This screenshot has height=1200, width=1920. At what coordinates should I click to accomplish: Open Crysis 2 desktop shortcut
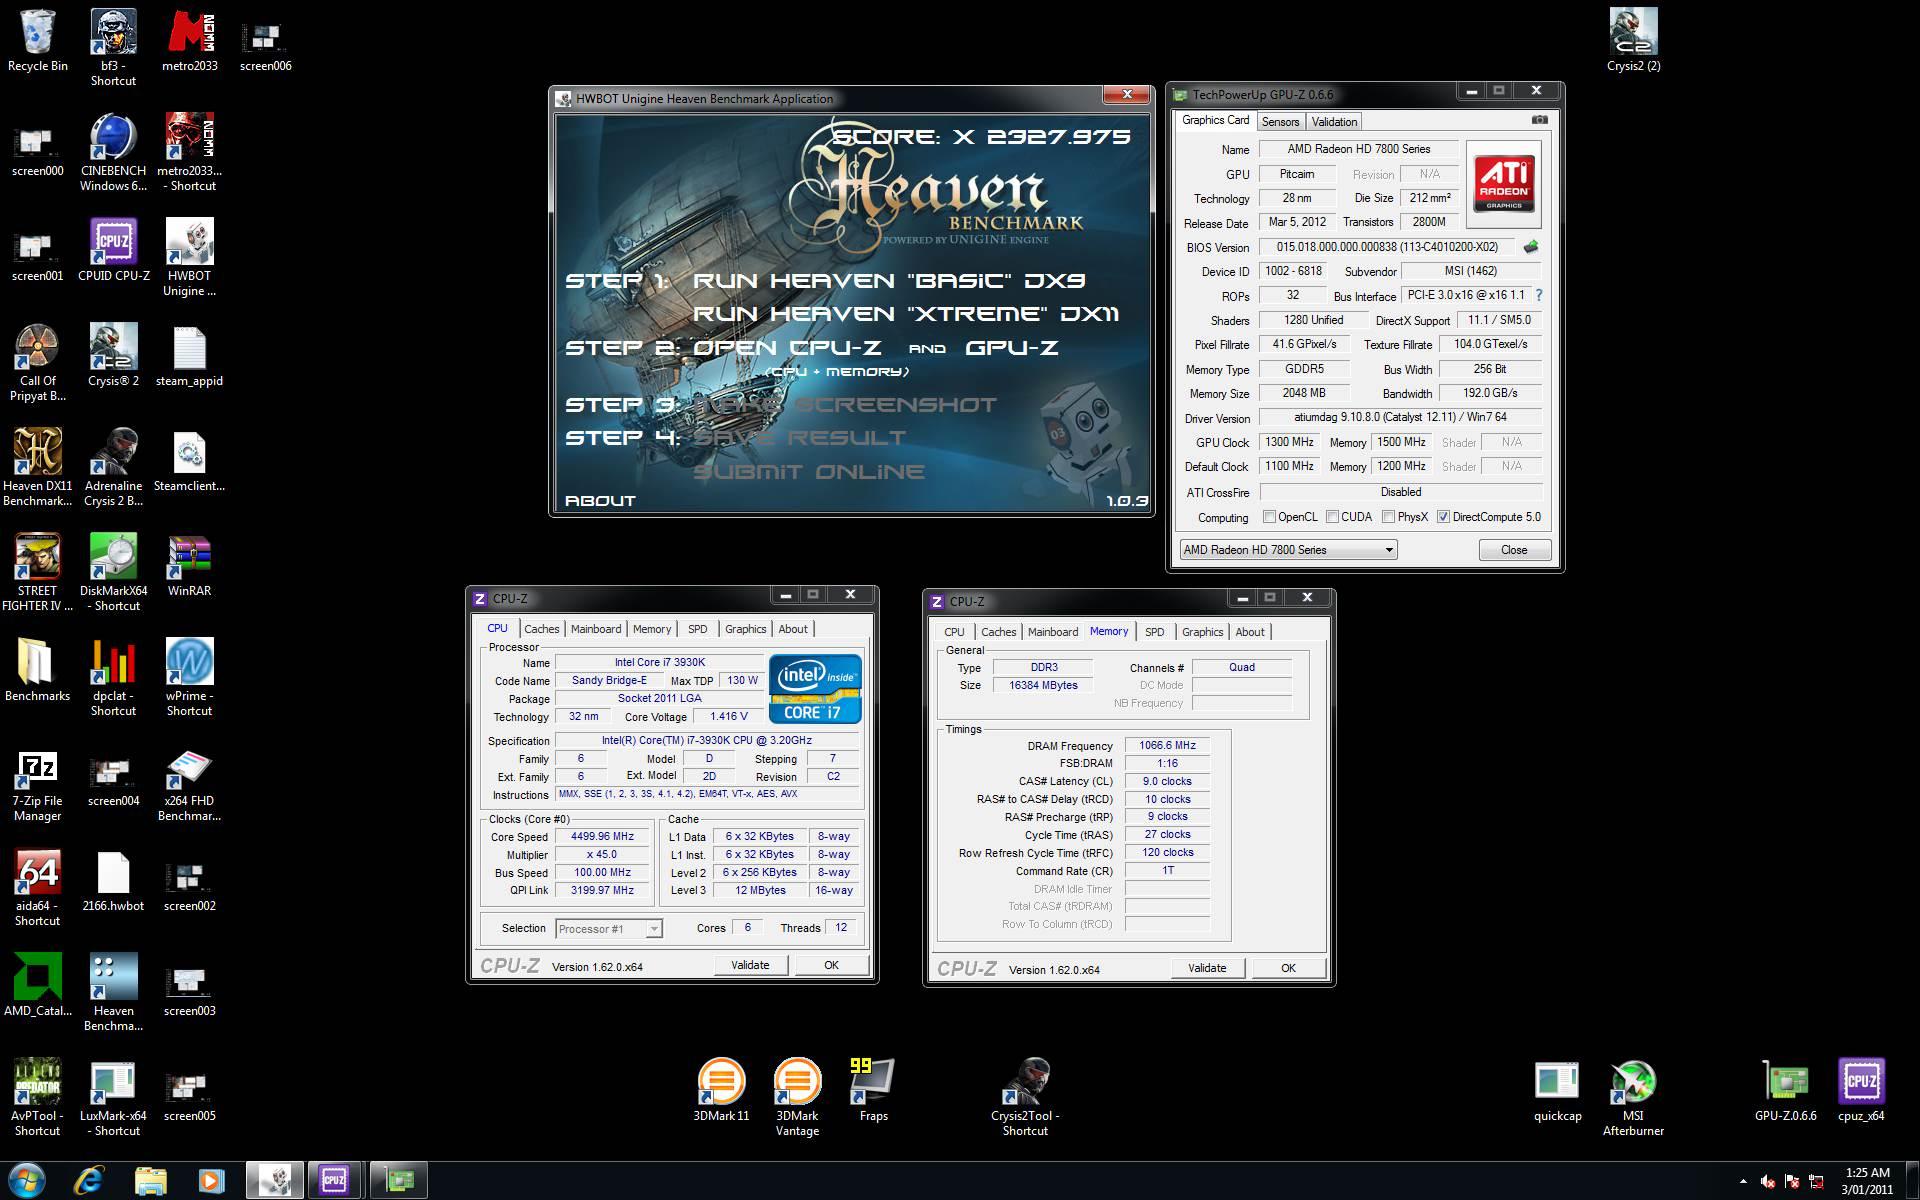pyautogui.click(x=113, y=355)
